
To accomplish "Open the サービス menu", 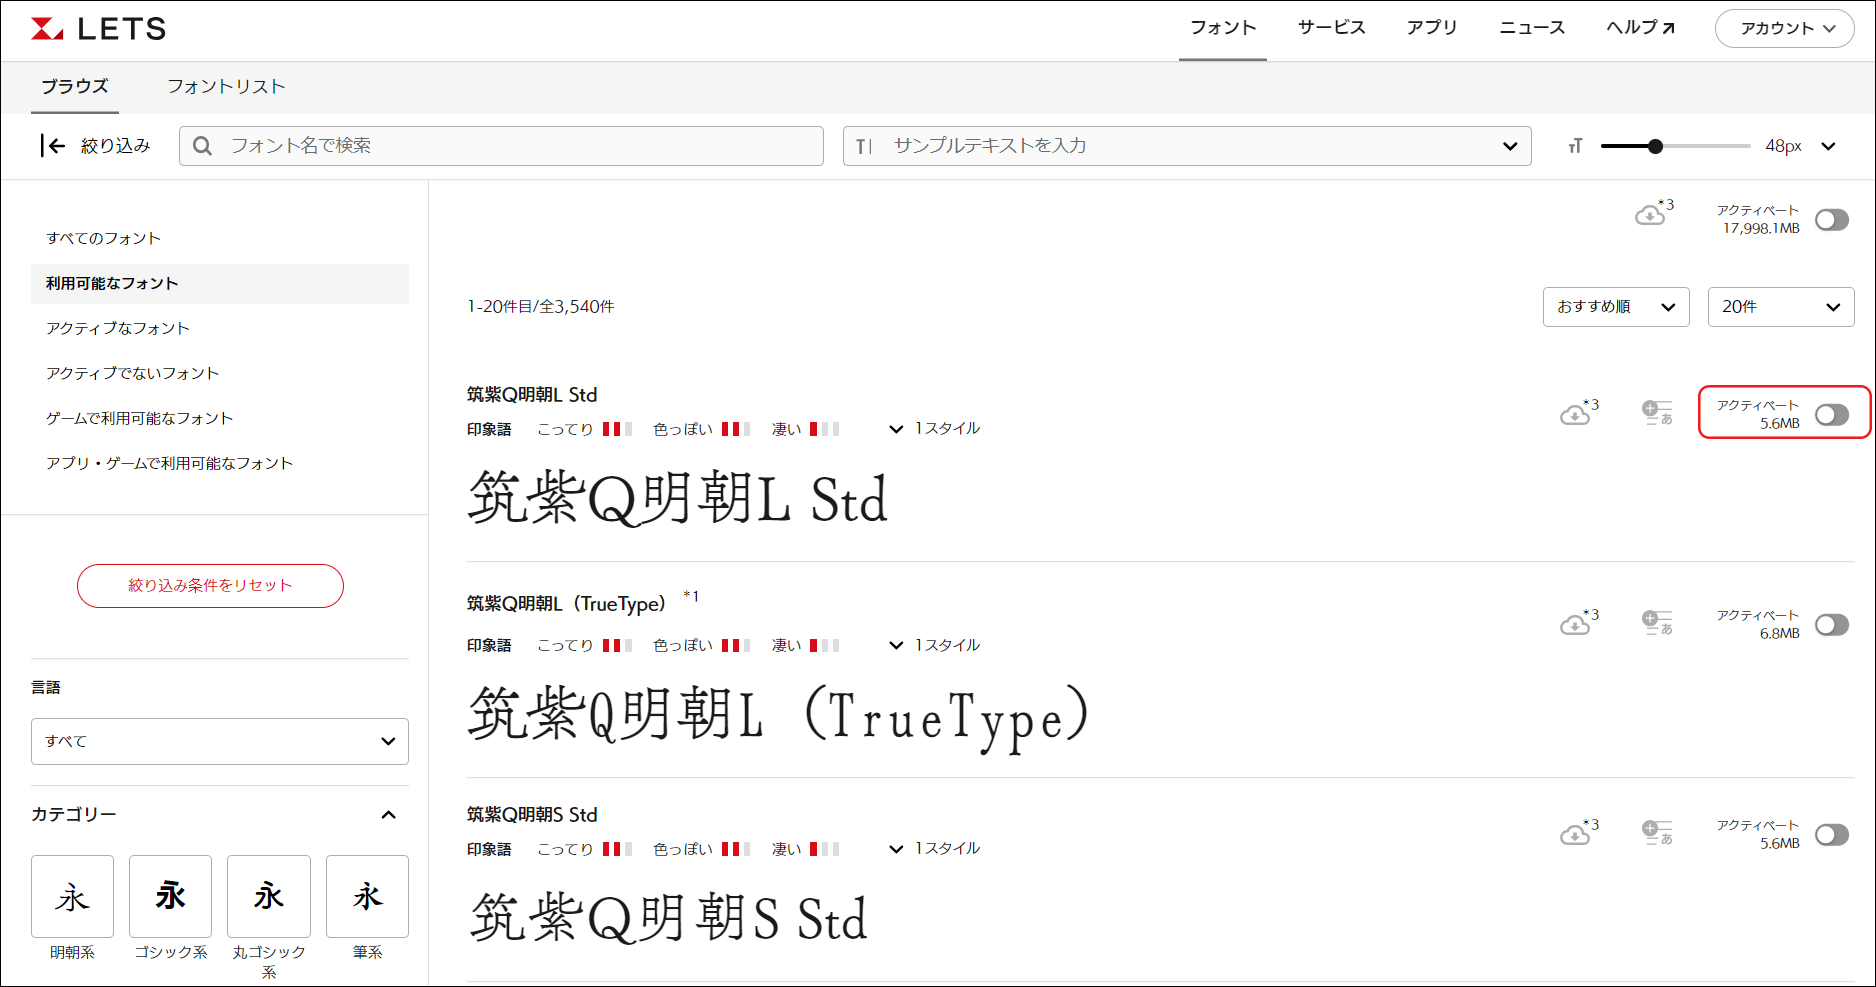I will pos(1331,28).
